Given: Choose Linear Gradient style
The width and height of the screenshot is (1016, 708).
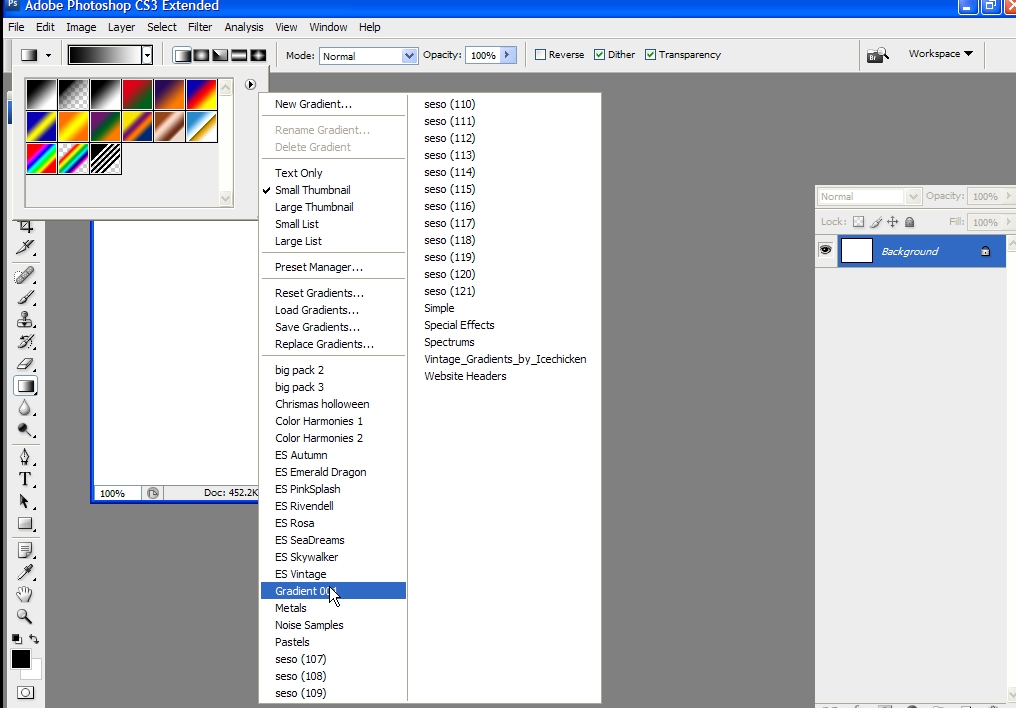Looking at the screenshot, I should coord(183,55).
